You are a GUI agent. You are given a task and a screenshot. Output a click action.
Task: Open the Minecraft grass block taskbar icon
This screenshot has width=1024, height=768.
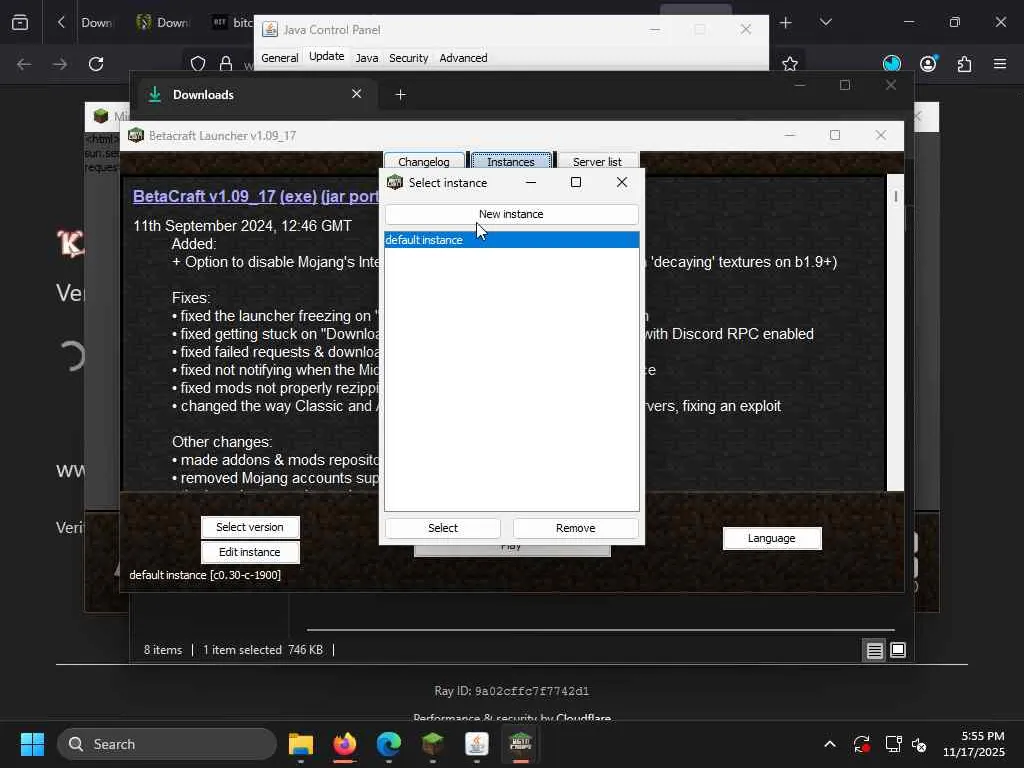(432, 744)
